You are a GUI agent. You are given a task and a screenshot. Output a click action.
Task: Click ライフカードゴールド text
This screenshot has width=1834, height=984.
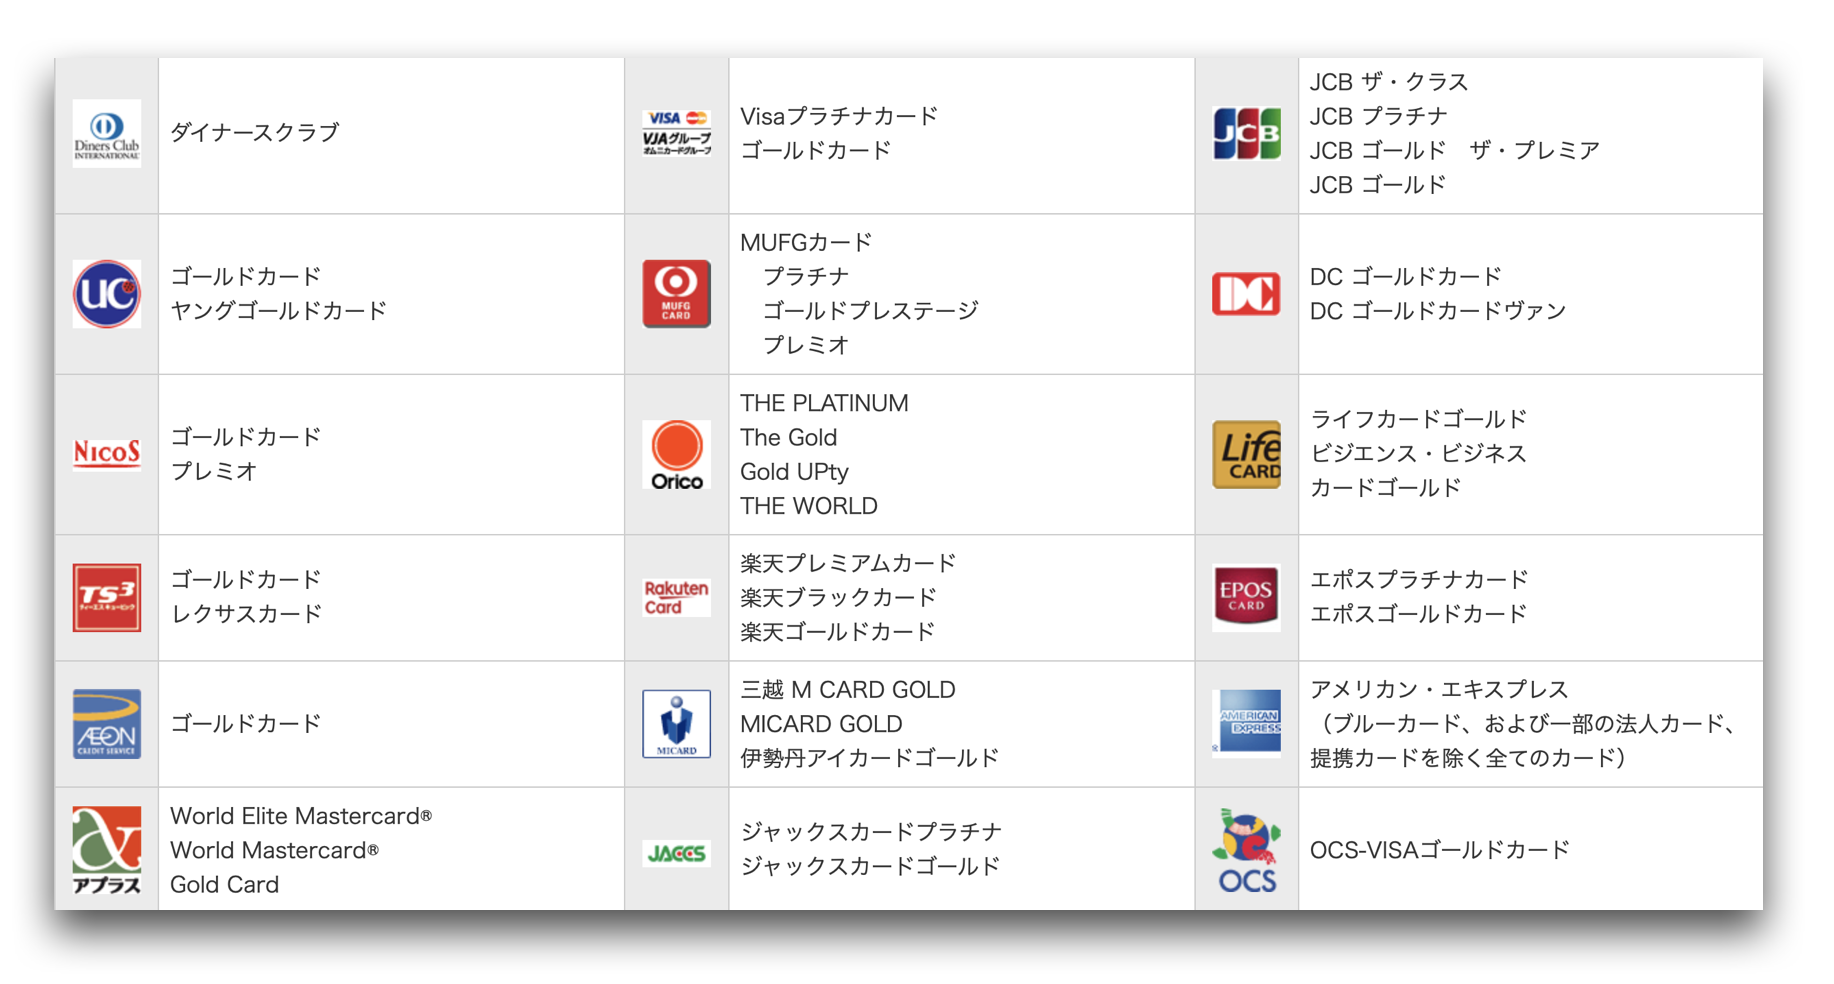pyautogui.click(x=1418, y=419)
